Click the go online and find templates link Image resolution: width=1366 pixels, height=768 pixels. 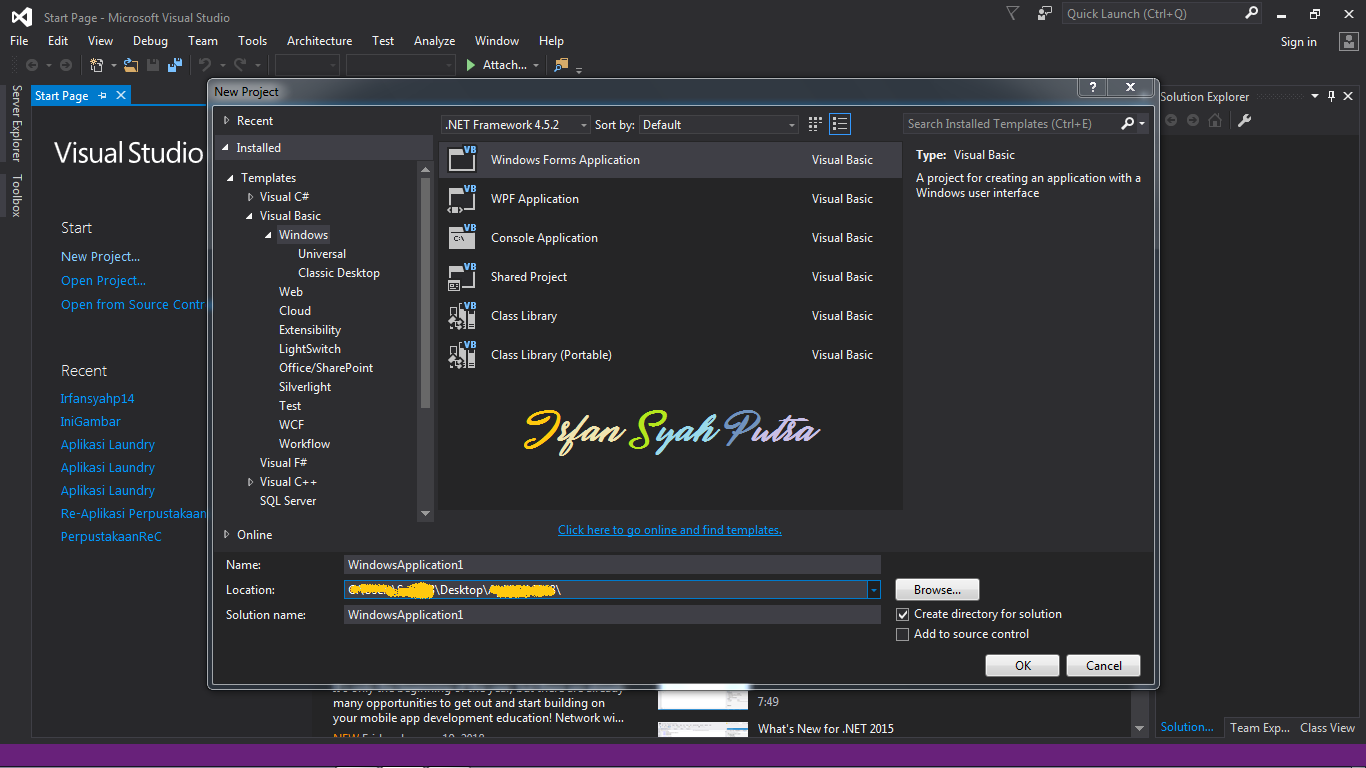pyautogui.click(x=670, y=530)
